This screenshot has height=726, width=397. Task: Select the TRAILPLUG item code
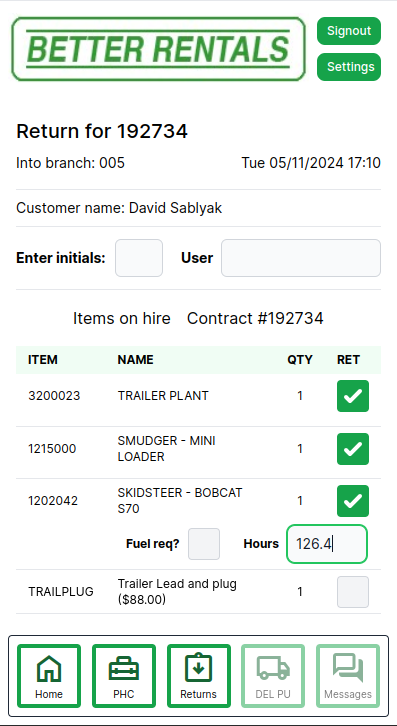(x=61, y=592)
